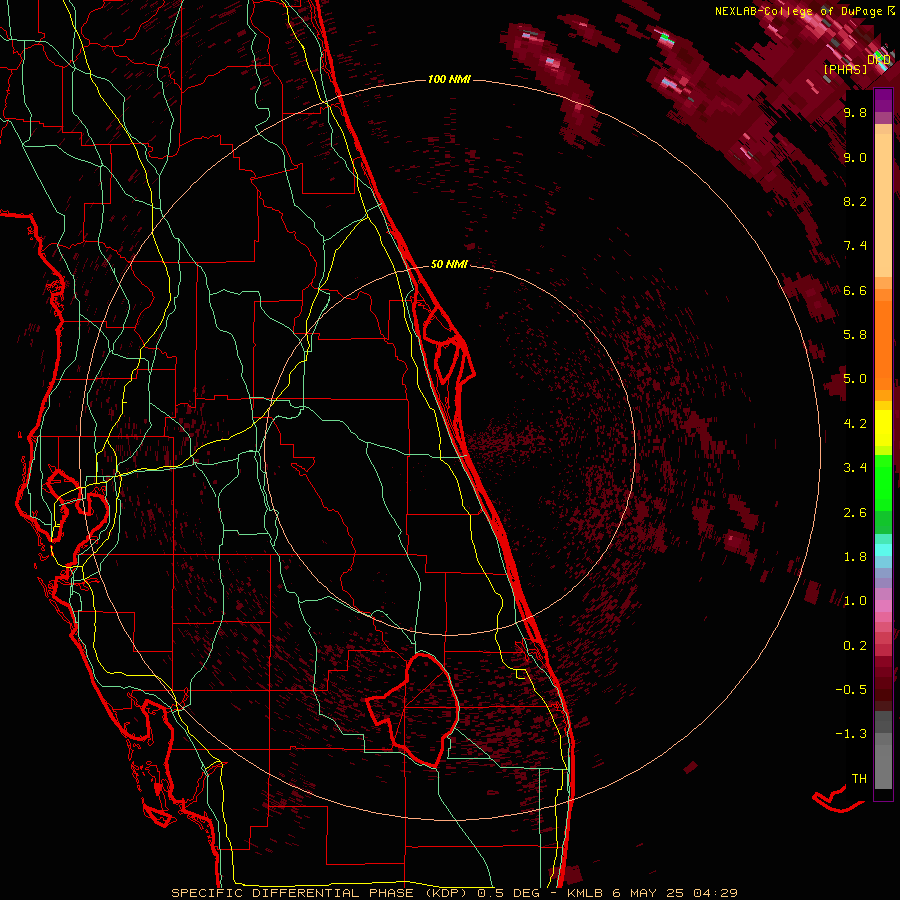
Task: Pick the orange band of the color bar
Action: (x=883, y=344)
